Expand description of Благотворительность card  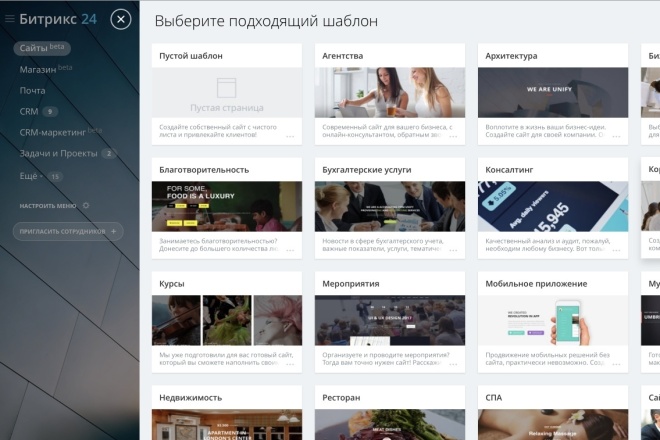click(x=290, y=250)
